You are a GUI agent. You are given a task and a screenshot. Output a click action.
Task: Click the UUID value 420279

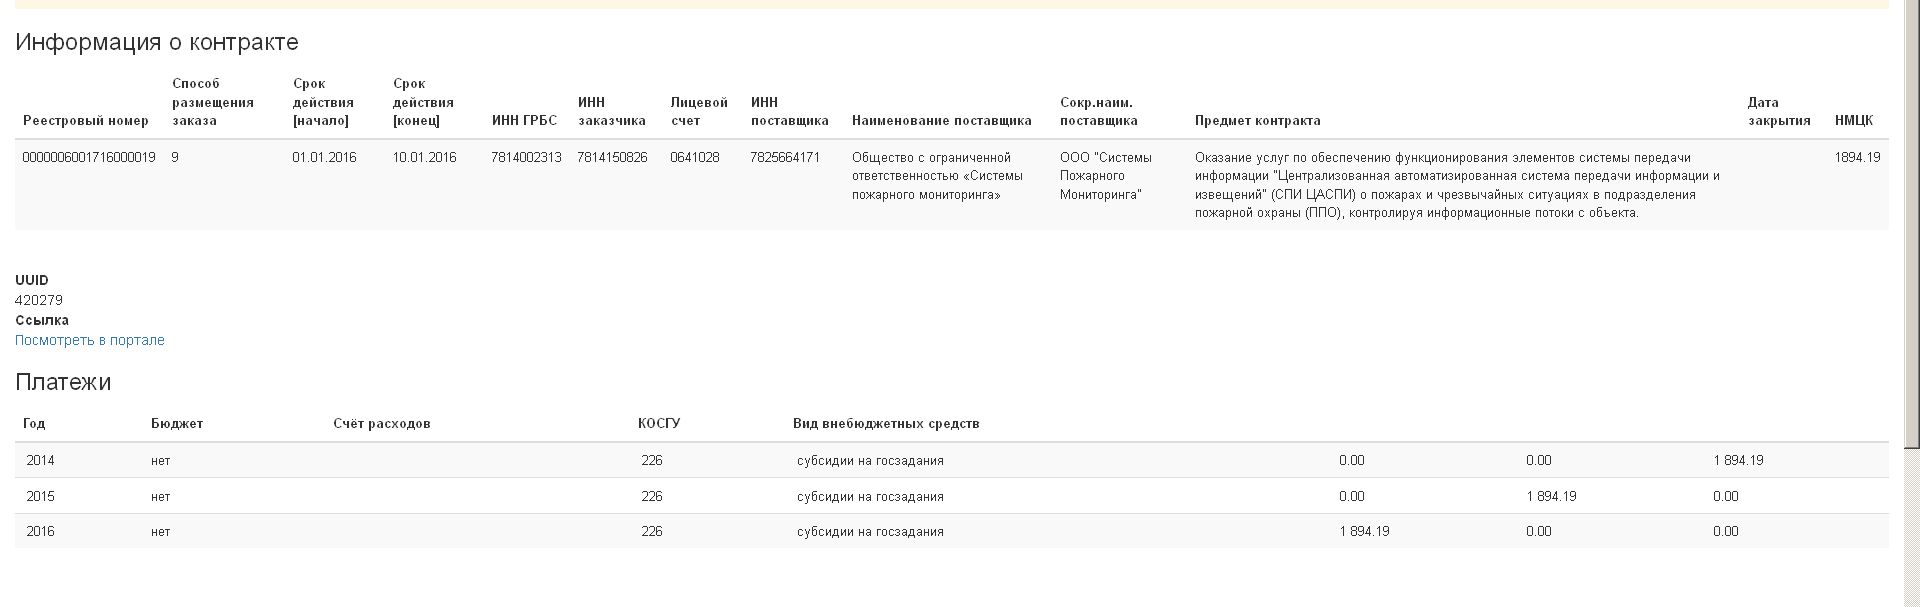click(x=39, y=300)
